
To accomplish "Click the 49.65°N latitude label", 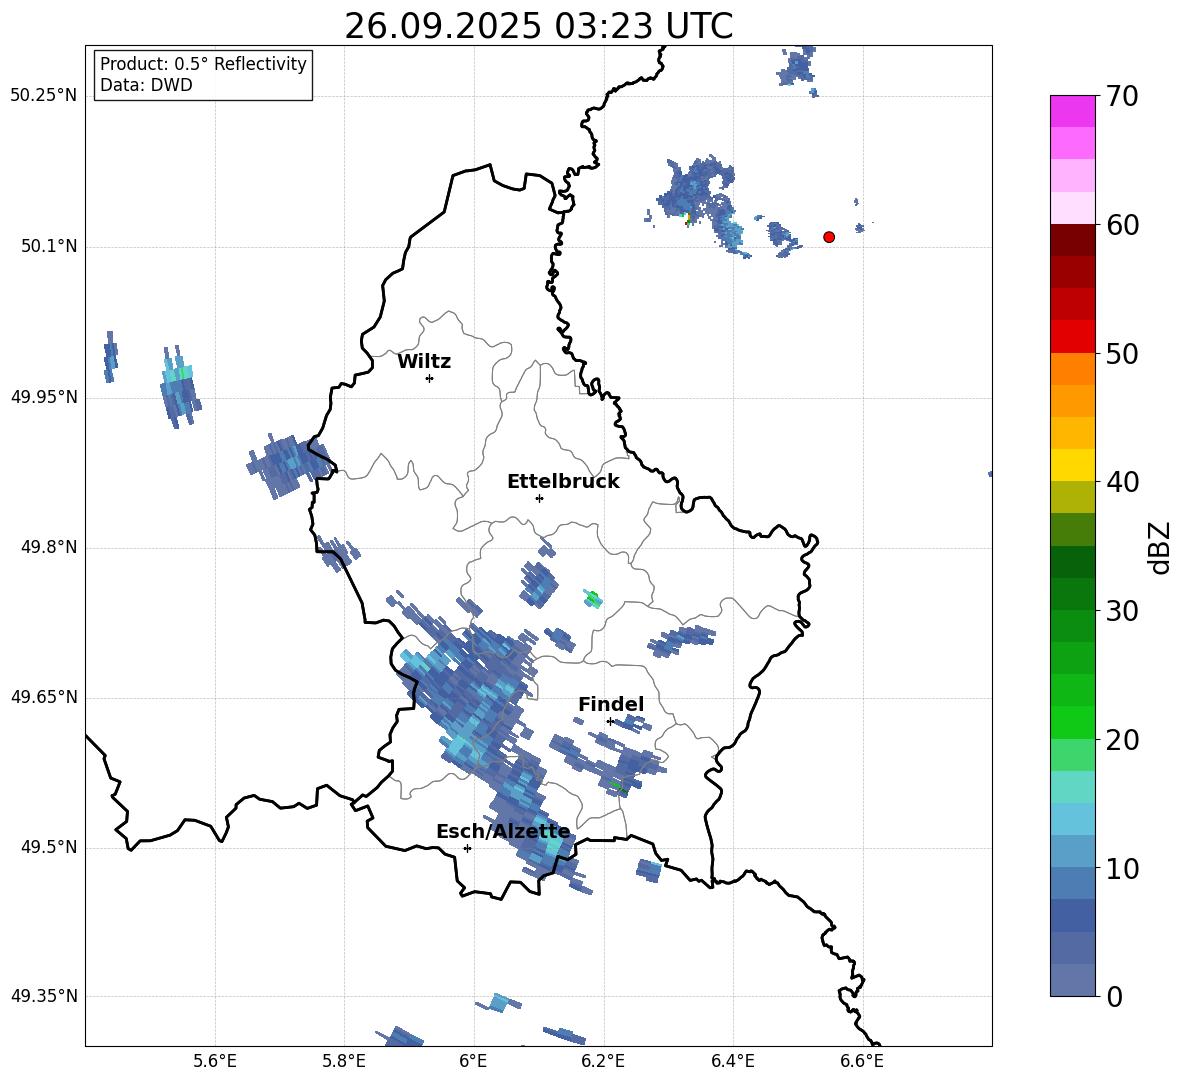I will point(43,697).
